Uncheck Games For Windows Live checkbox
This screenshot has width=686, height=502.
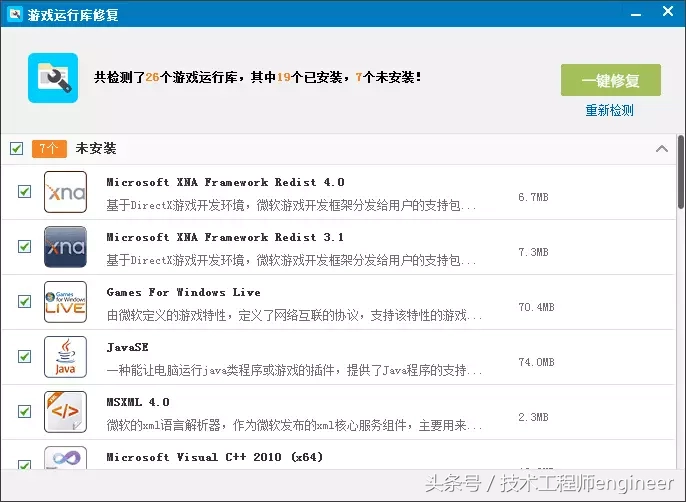pos(24,302)
